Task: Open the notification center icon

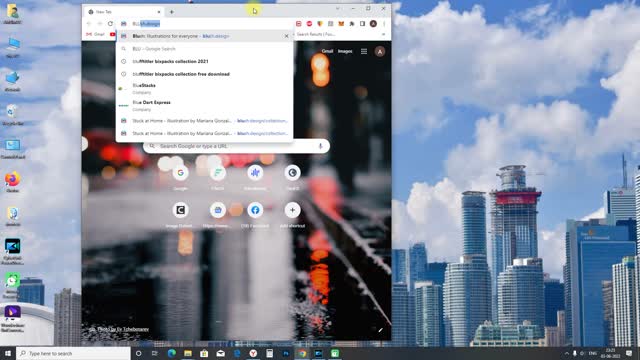Action: (x=629, y=353)
